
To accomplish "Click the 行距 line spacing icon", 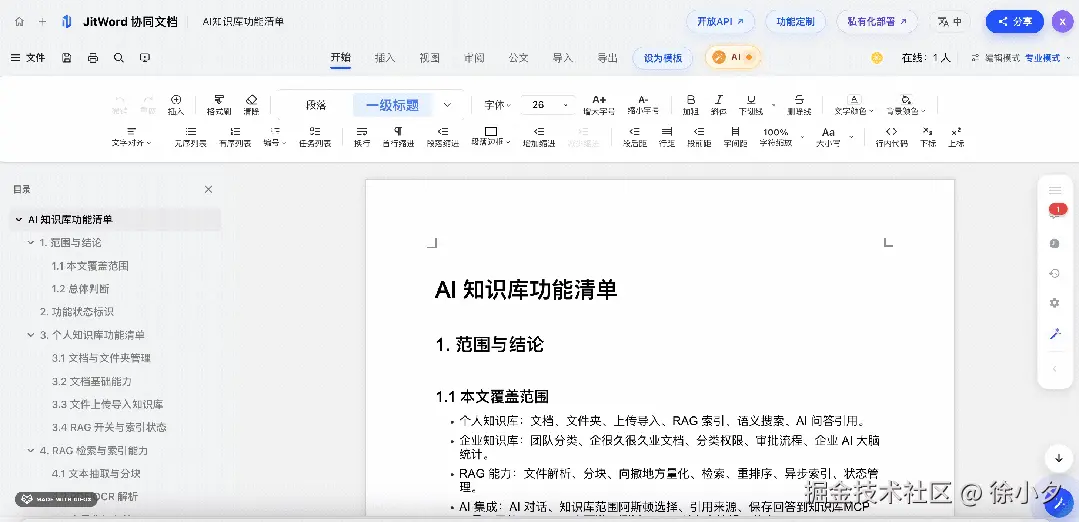I will click(x=667, y=136).
